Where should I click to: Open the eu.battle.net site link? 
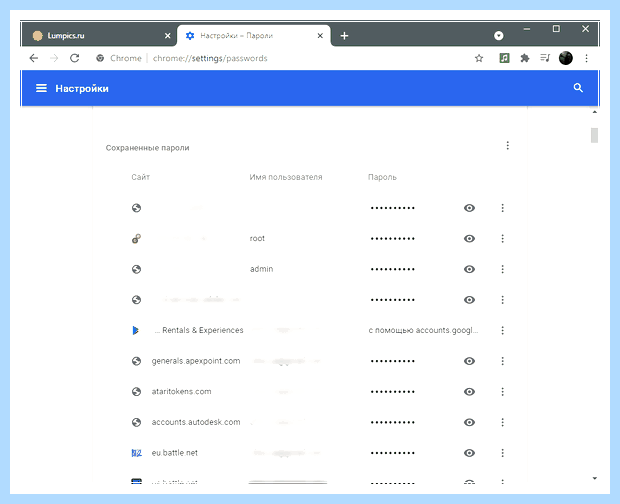tap(174, 453)
